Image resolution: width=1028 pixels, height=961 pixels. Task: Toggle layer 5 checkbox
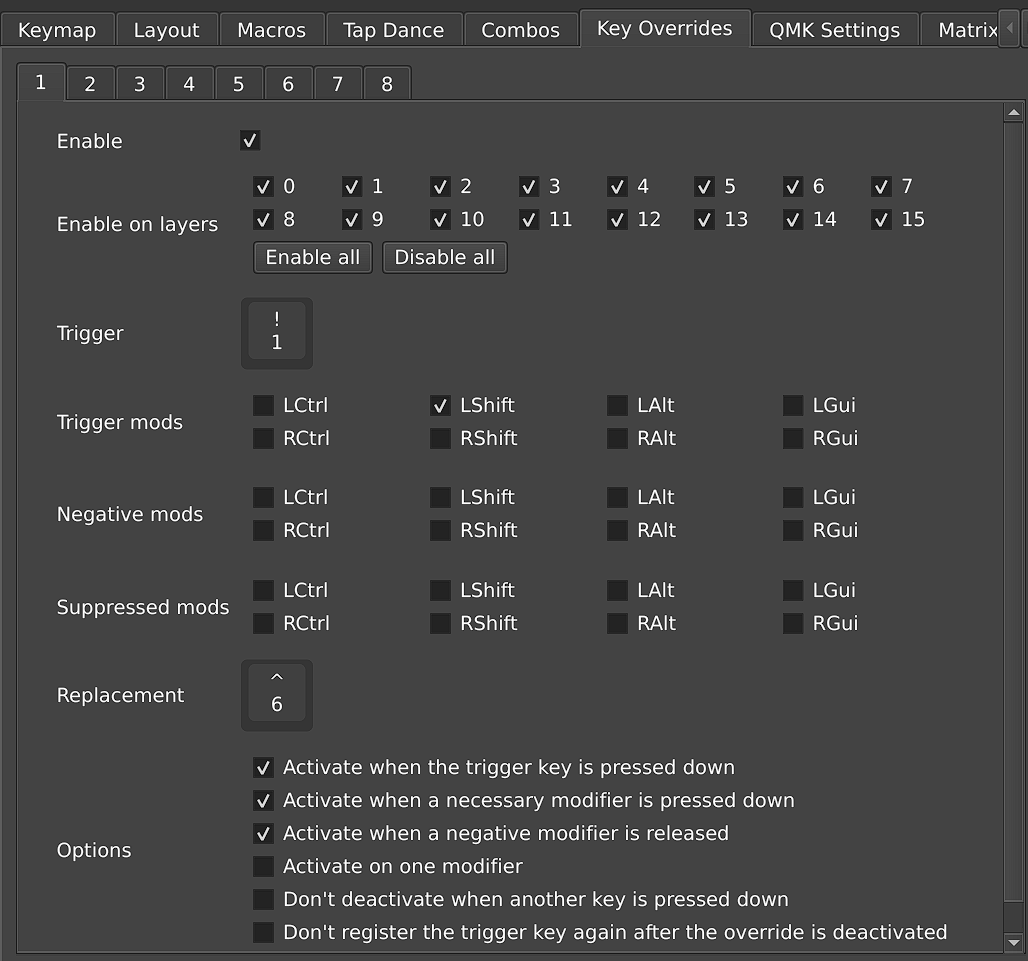tap(705, 187)
